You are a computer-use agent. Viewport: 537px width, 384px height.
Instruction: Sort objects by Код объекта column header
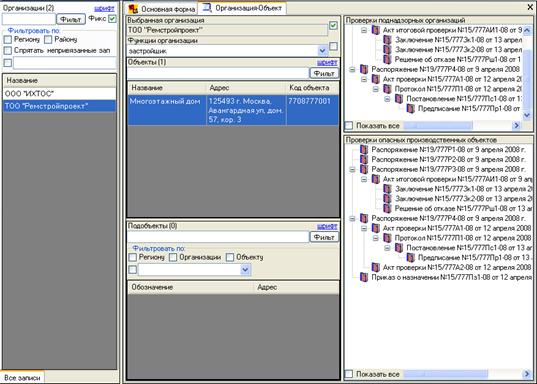312,88
